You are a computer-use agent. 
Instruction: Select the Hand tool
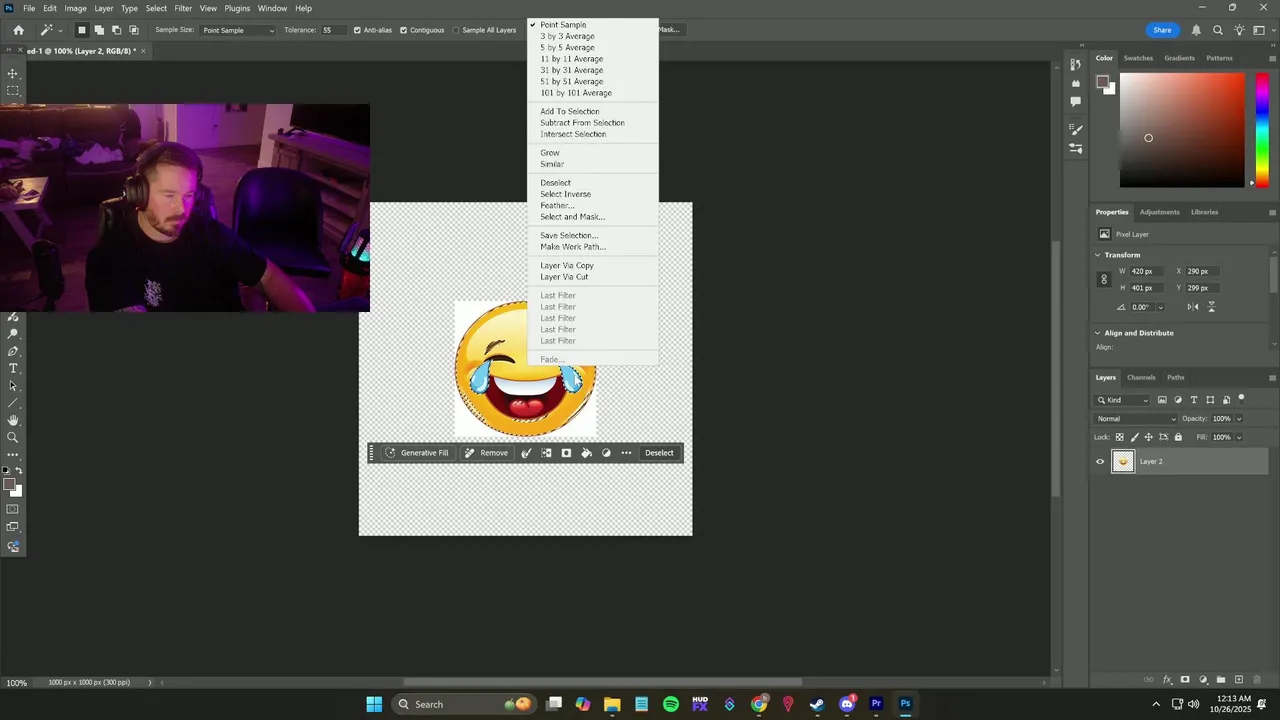(13, 420)
